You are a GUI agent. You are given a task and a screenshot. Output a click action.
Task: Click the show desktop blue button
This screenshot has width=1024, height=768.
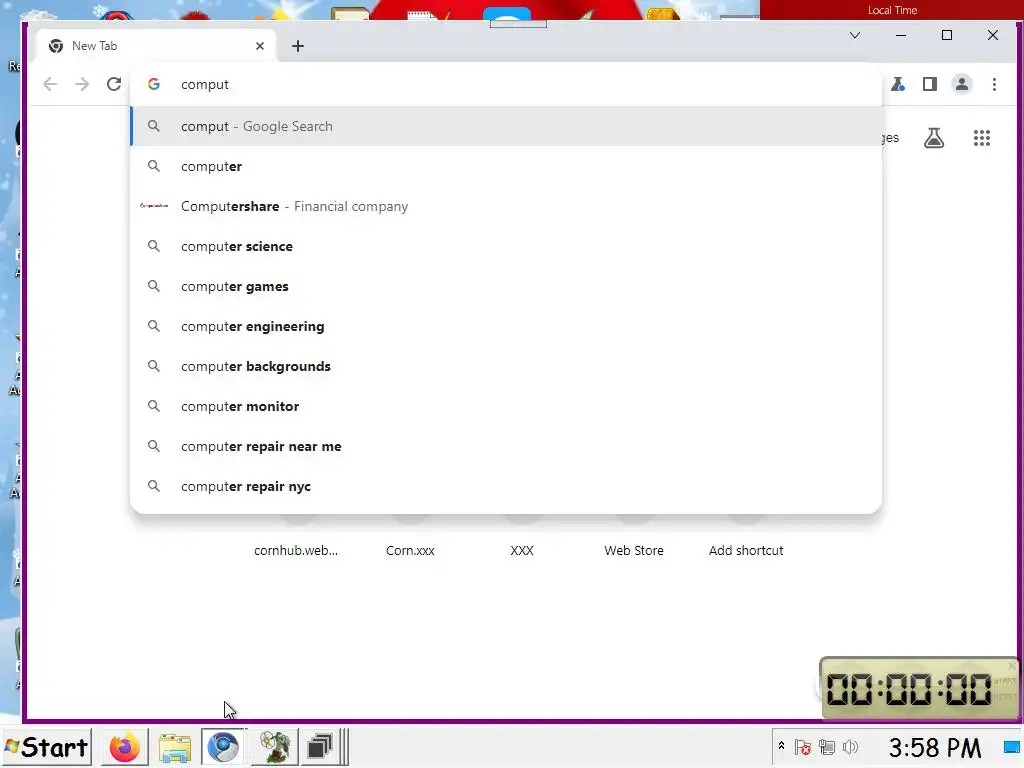tap(1012, 747)
